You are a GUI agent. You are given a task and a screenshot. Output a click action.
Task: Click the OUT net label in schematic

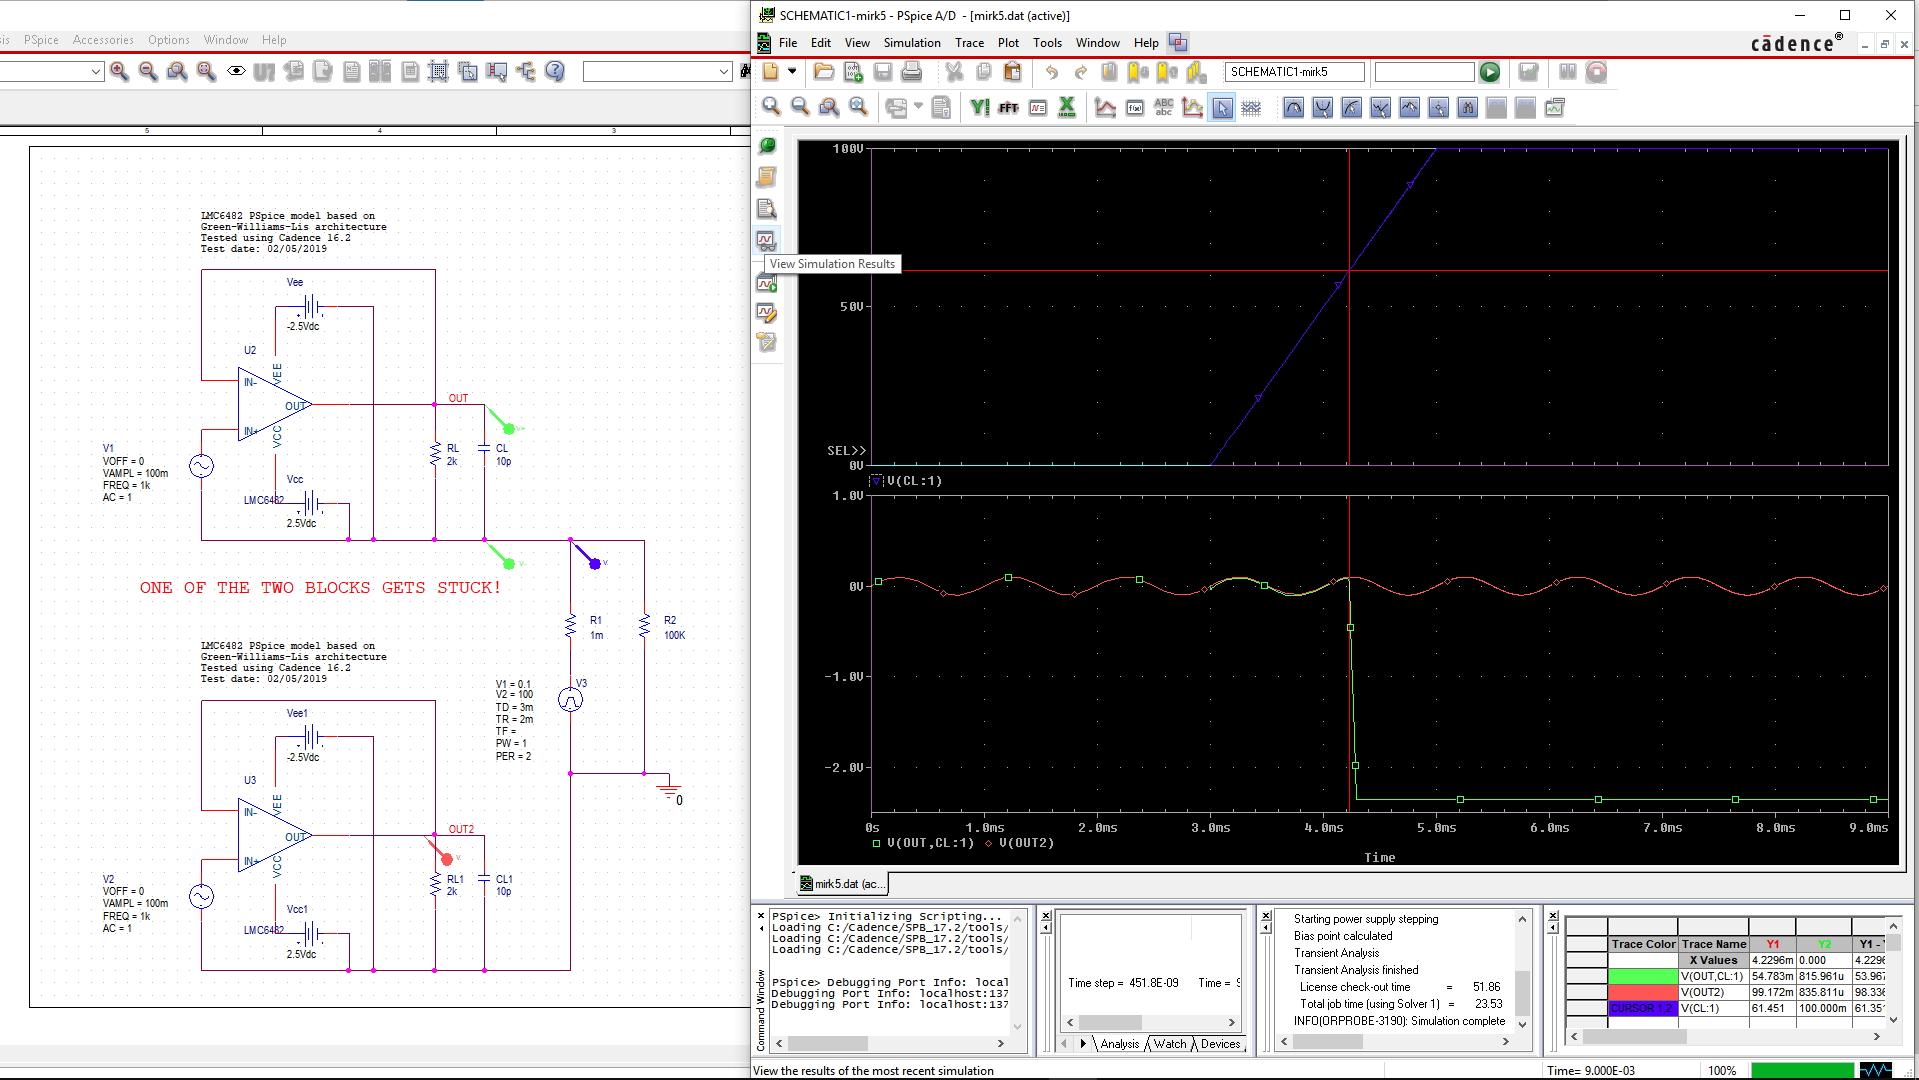click(x=458, y=398)
